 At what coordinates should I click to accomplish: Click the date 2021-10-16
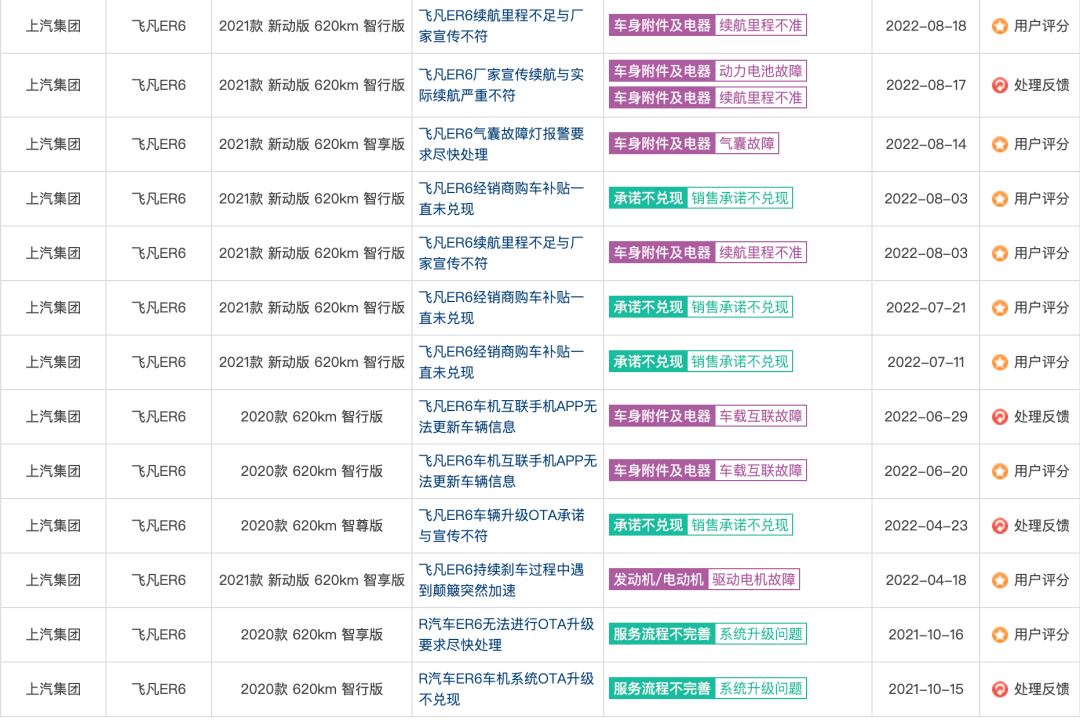tap(926, 635)
